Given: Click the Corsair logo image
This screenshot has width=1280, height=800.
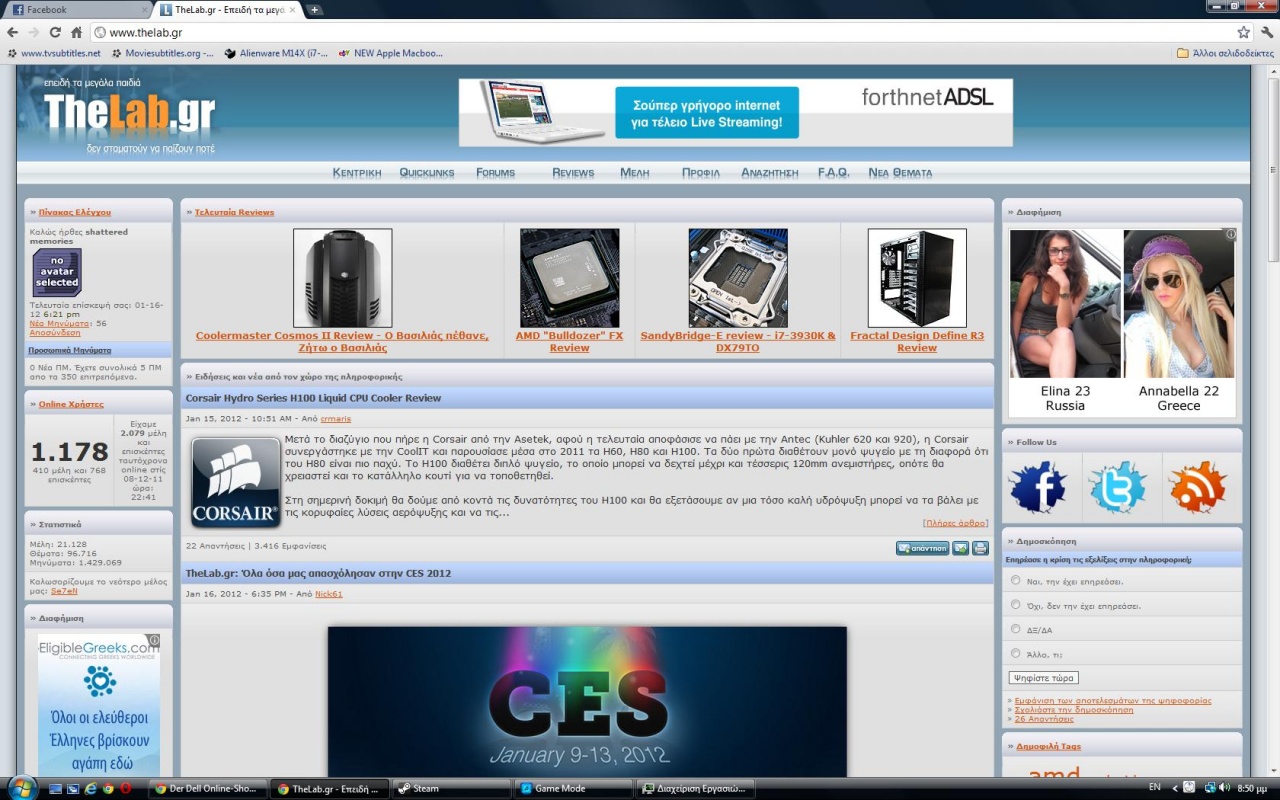Looking at the screenshot, I should point(236,482).
